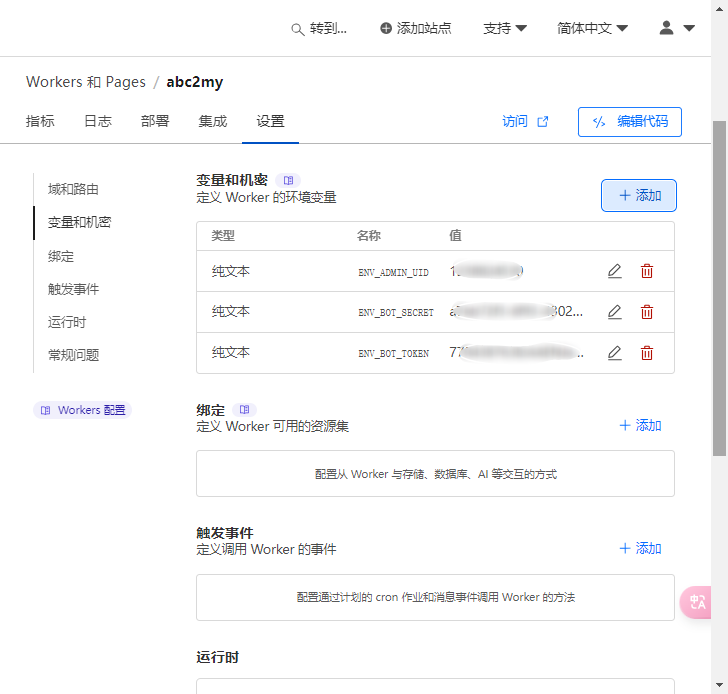
Task: Click the edit pencil for ENV_ADMIN_UID
Action: (615, 271)
